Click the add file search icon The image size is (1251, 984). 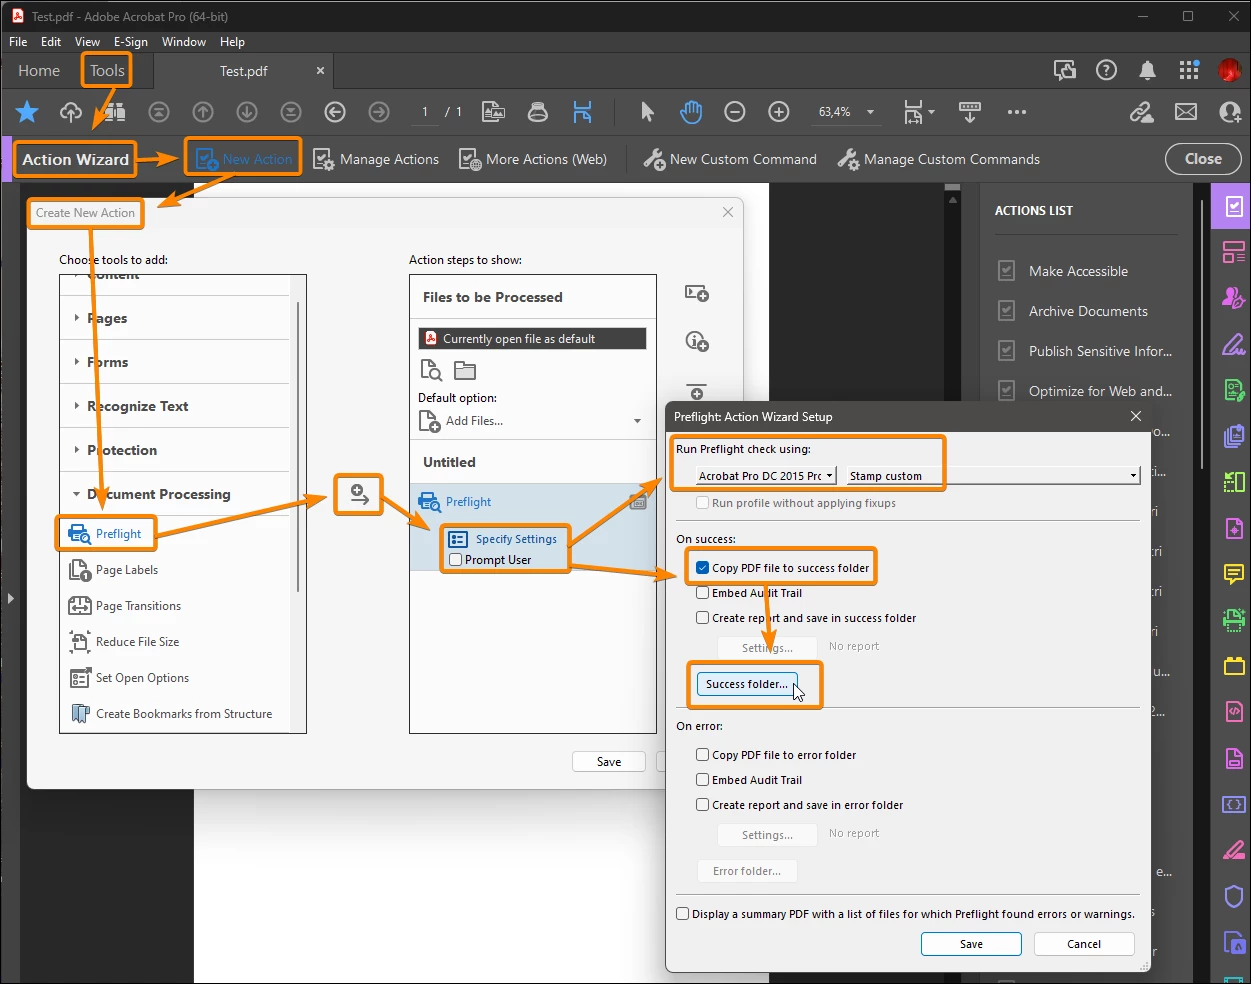coord(431,370)
